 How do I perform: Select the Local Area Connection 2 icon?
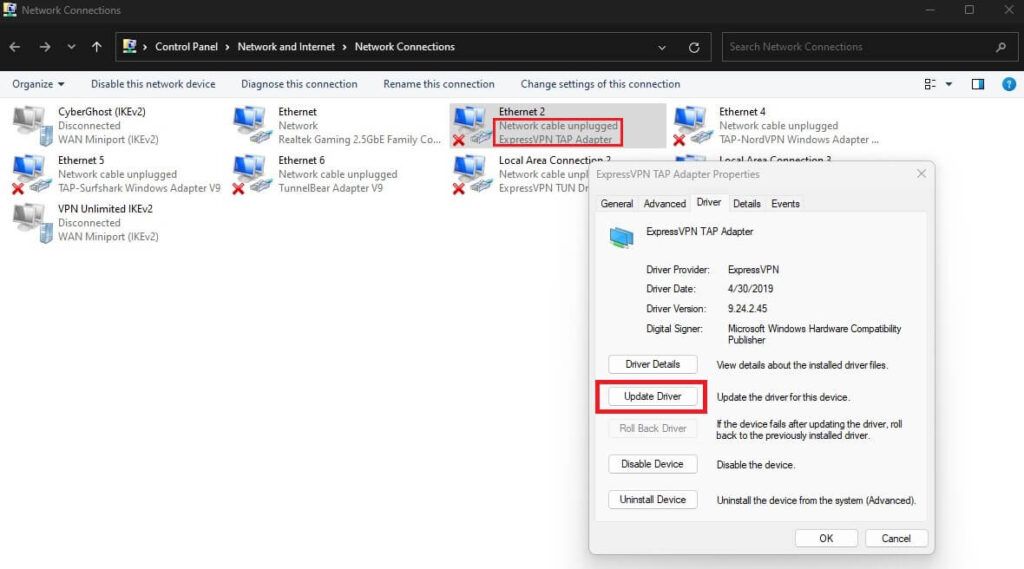(x=472, y=174)
